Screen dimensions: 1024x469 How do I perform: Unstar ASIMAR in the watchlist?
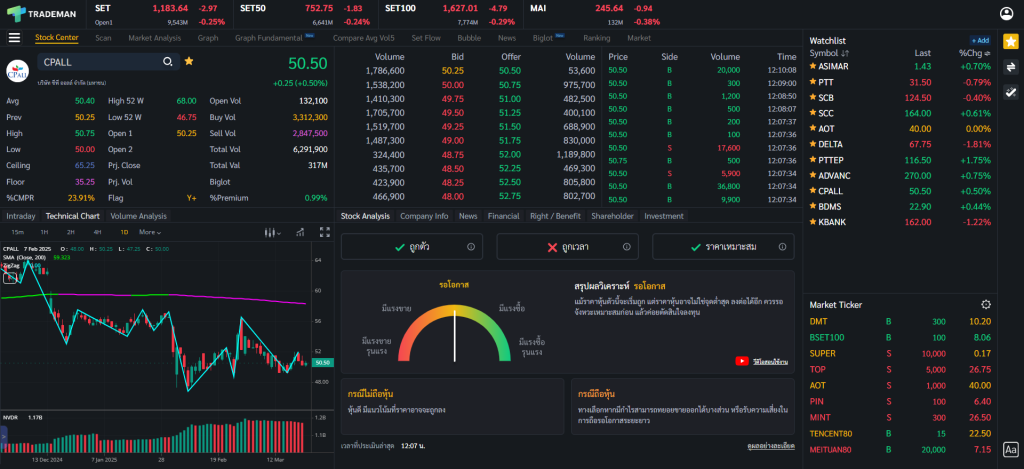click(x=813, y=66)
